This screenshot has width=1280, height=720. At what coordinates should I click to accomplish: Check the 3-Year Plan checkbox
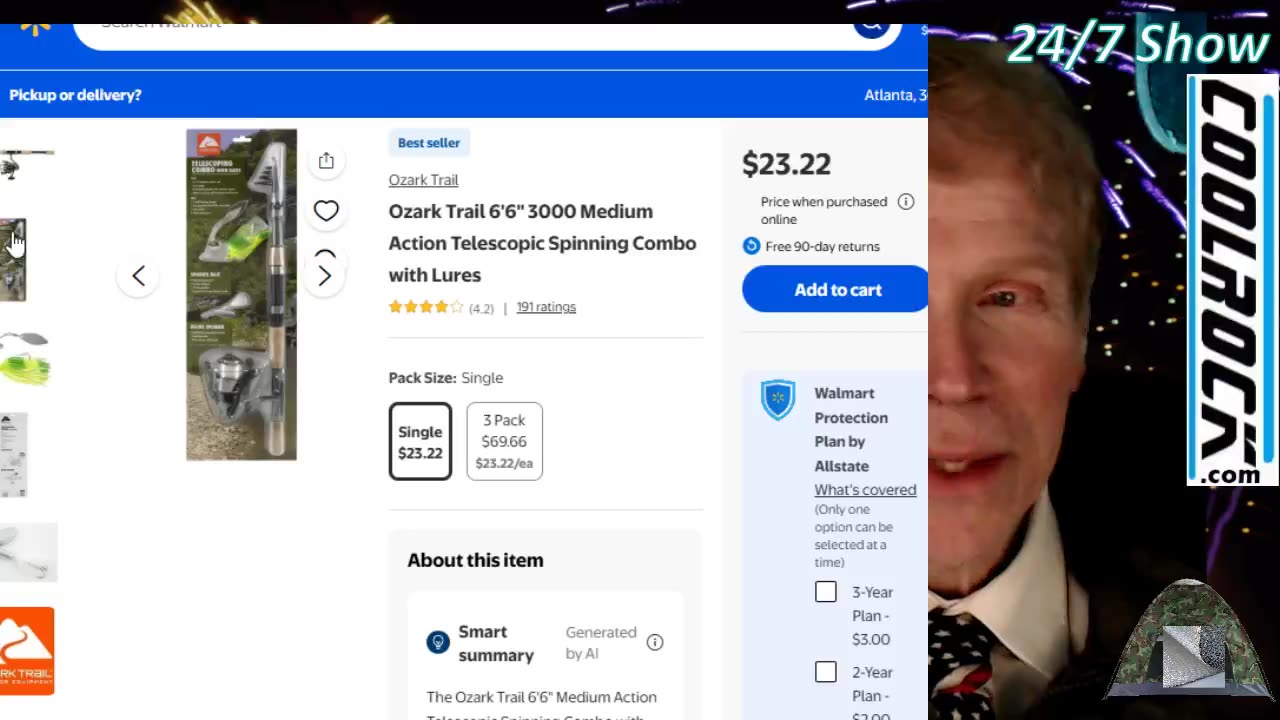[x=826, y=592]
